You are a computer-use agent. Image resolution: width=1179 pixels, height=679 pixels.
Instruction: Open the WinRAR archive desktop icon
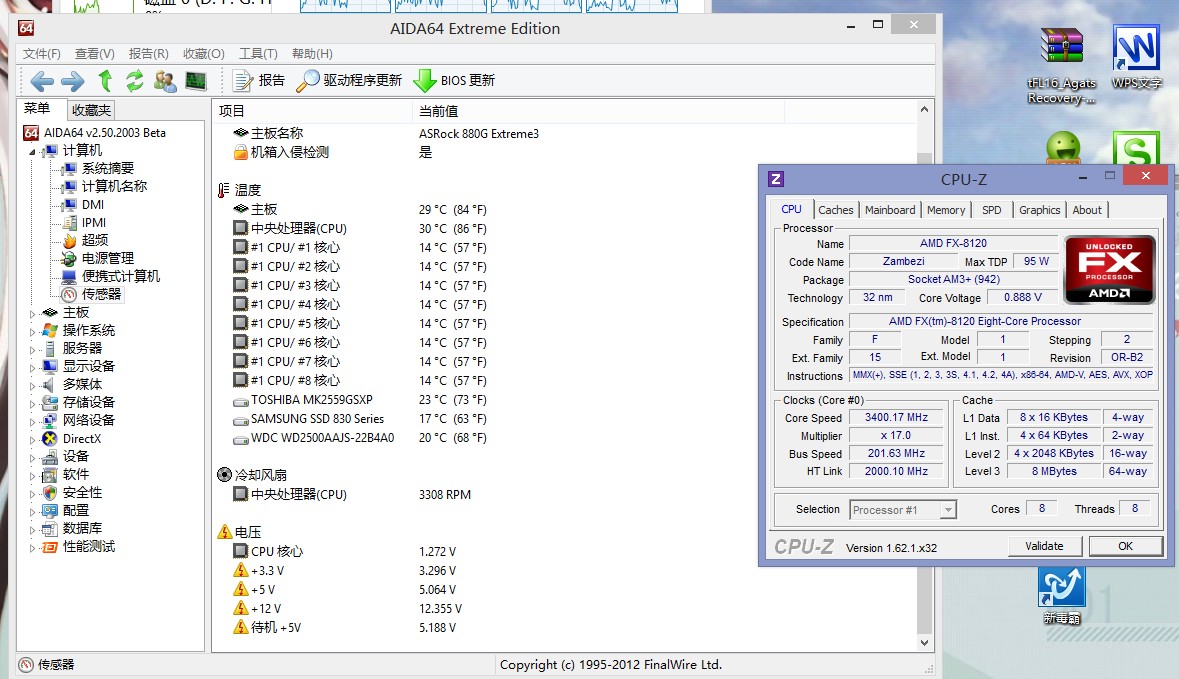coord(1061,65)
